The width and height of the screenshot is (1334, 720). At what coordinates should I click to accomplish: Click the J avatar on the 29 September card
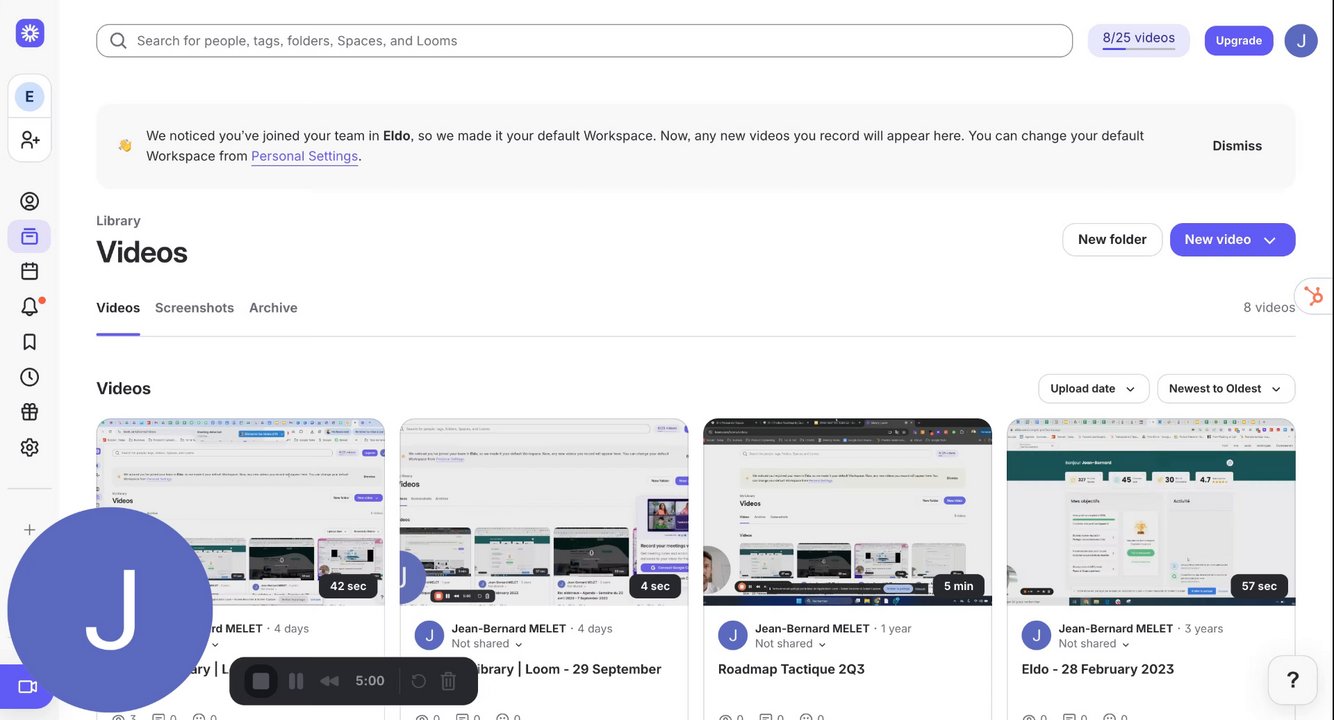coord(429,635)
